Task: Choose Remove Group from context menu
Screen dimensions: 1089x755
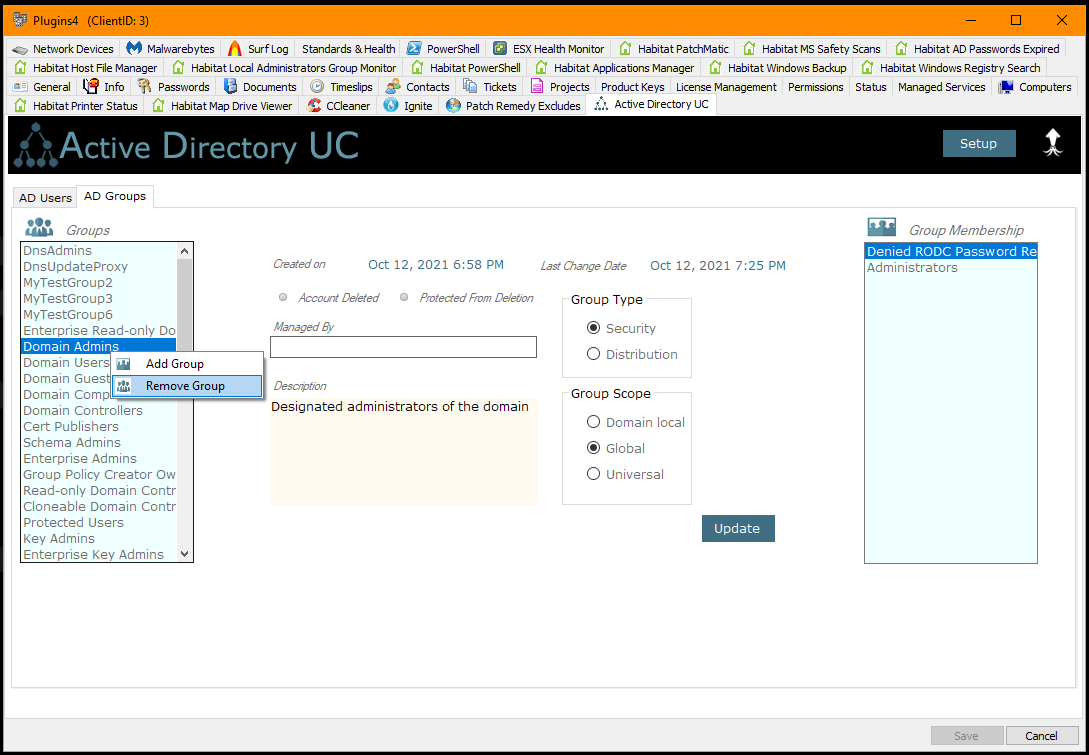Action: coord(185,386)
